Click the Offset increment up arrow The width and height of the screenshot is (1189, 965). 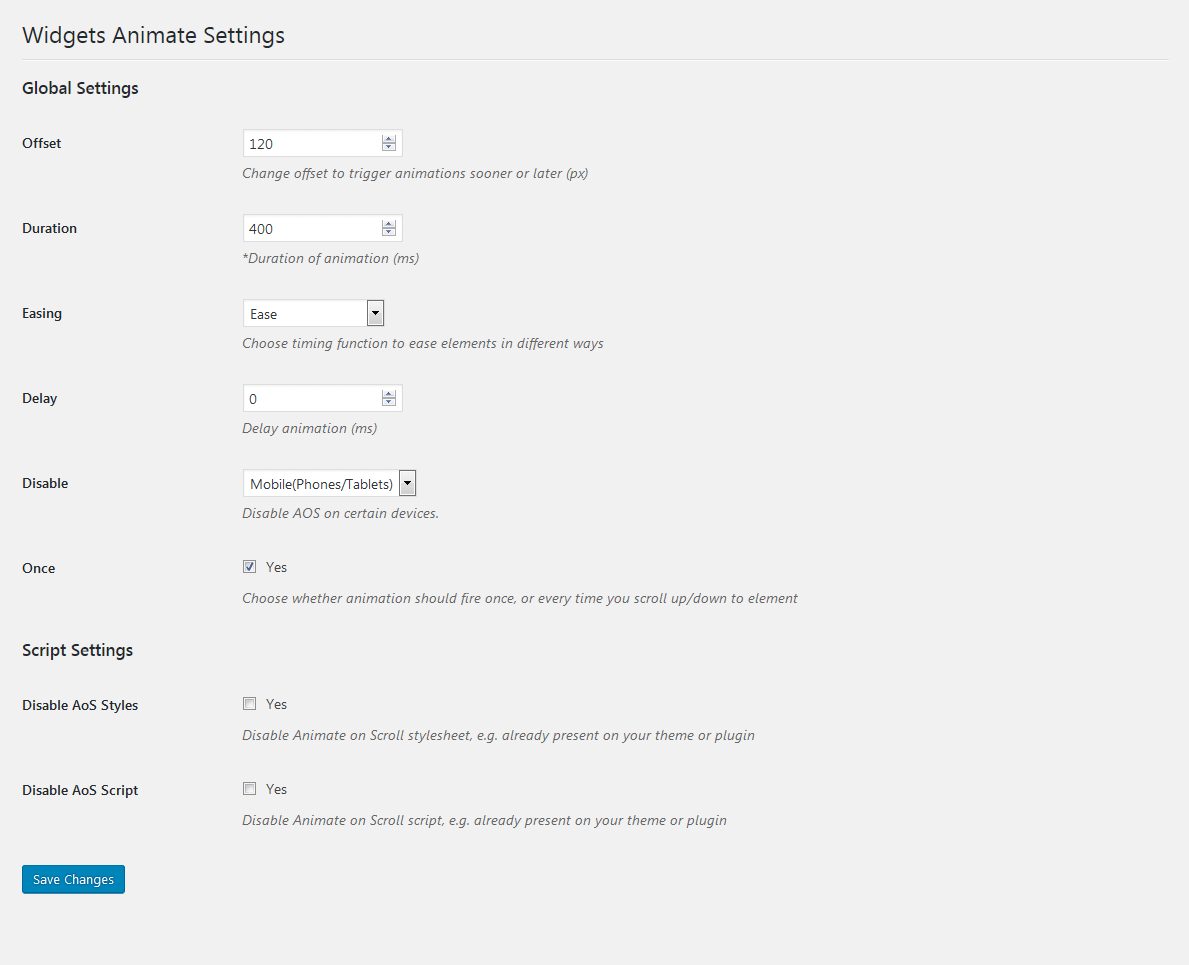pos(389,139)
